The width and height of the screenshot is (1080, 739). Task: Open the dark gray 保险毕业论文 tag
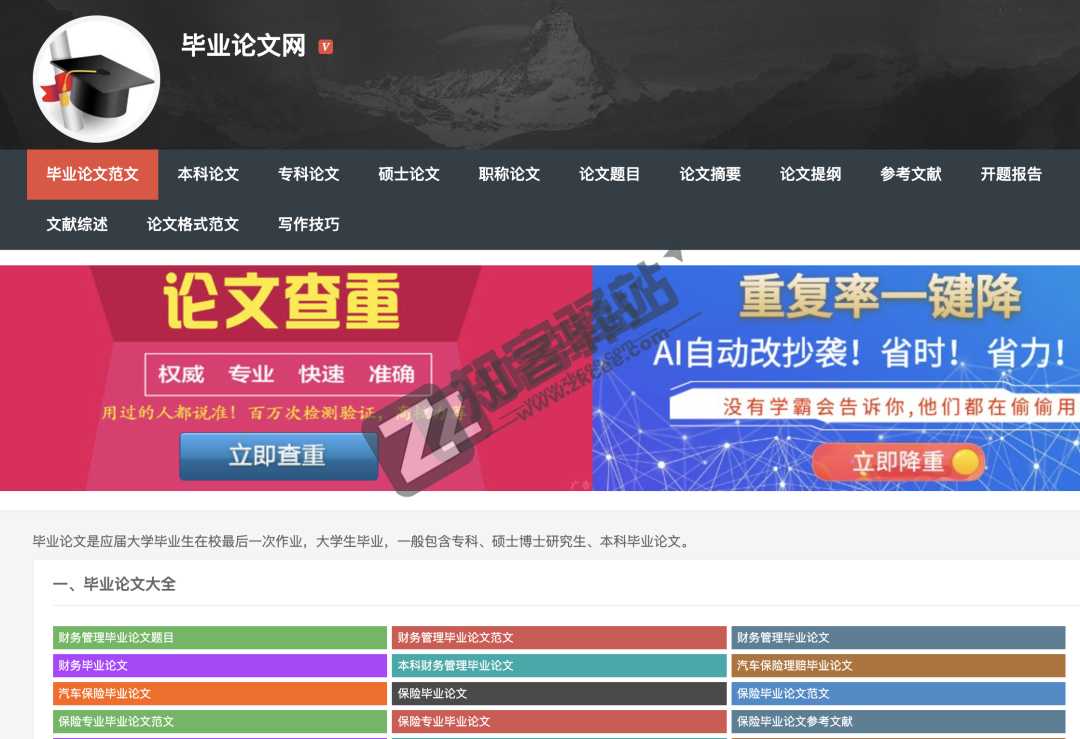coord(558,693)
